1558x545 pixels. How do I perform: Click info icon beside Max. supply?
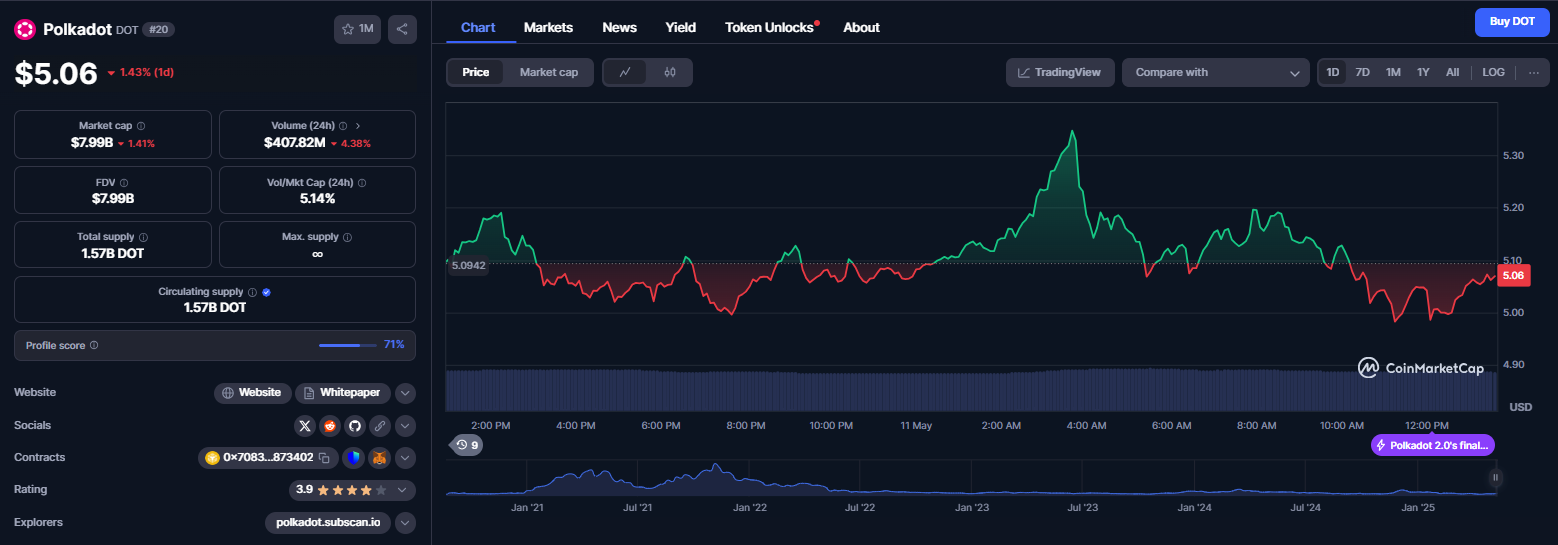pyautogui.click(x=348, y=237)
